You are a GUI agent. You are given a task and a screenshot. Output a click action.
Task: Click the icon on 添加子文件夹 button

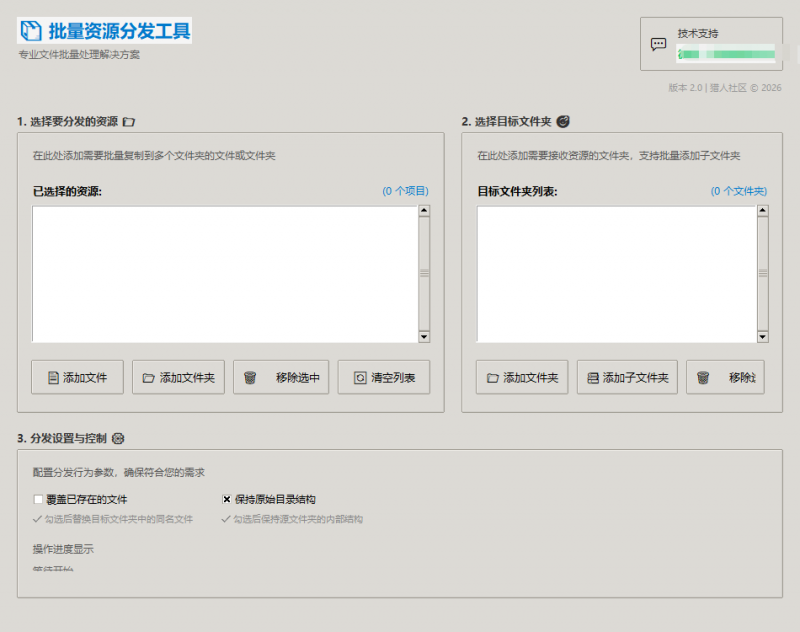[x=593, y=377]
